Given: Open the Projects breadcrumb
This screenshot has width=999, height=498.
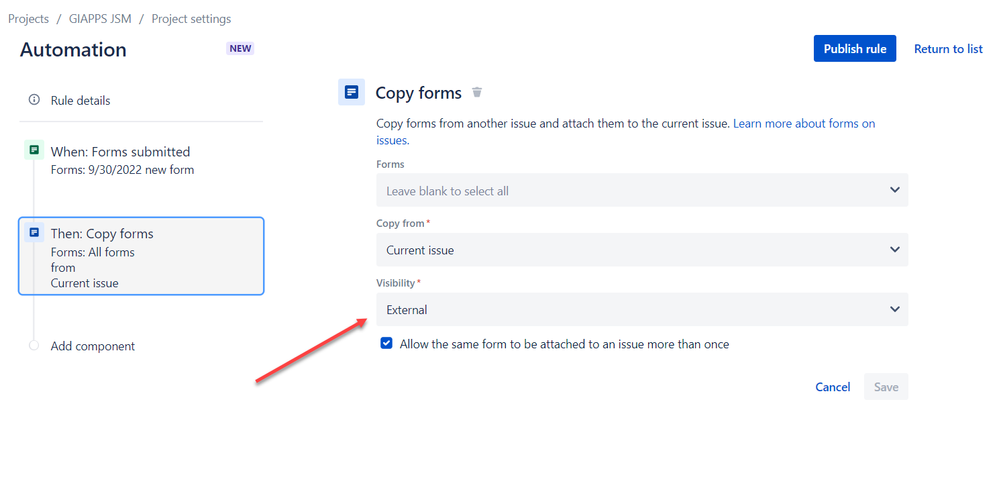Looking at the screenshot, I should 28,19.
